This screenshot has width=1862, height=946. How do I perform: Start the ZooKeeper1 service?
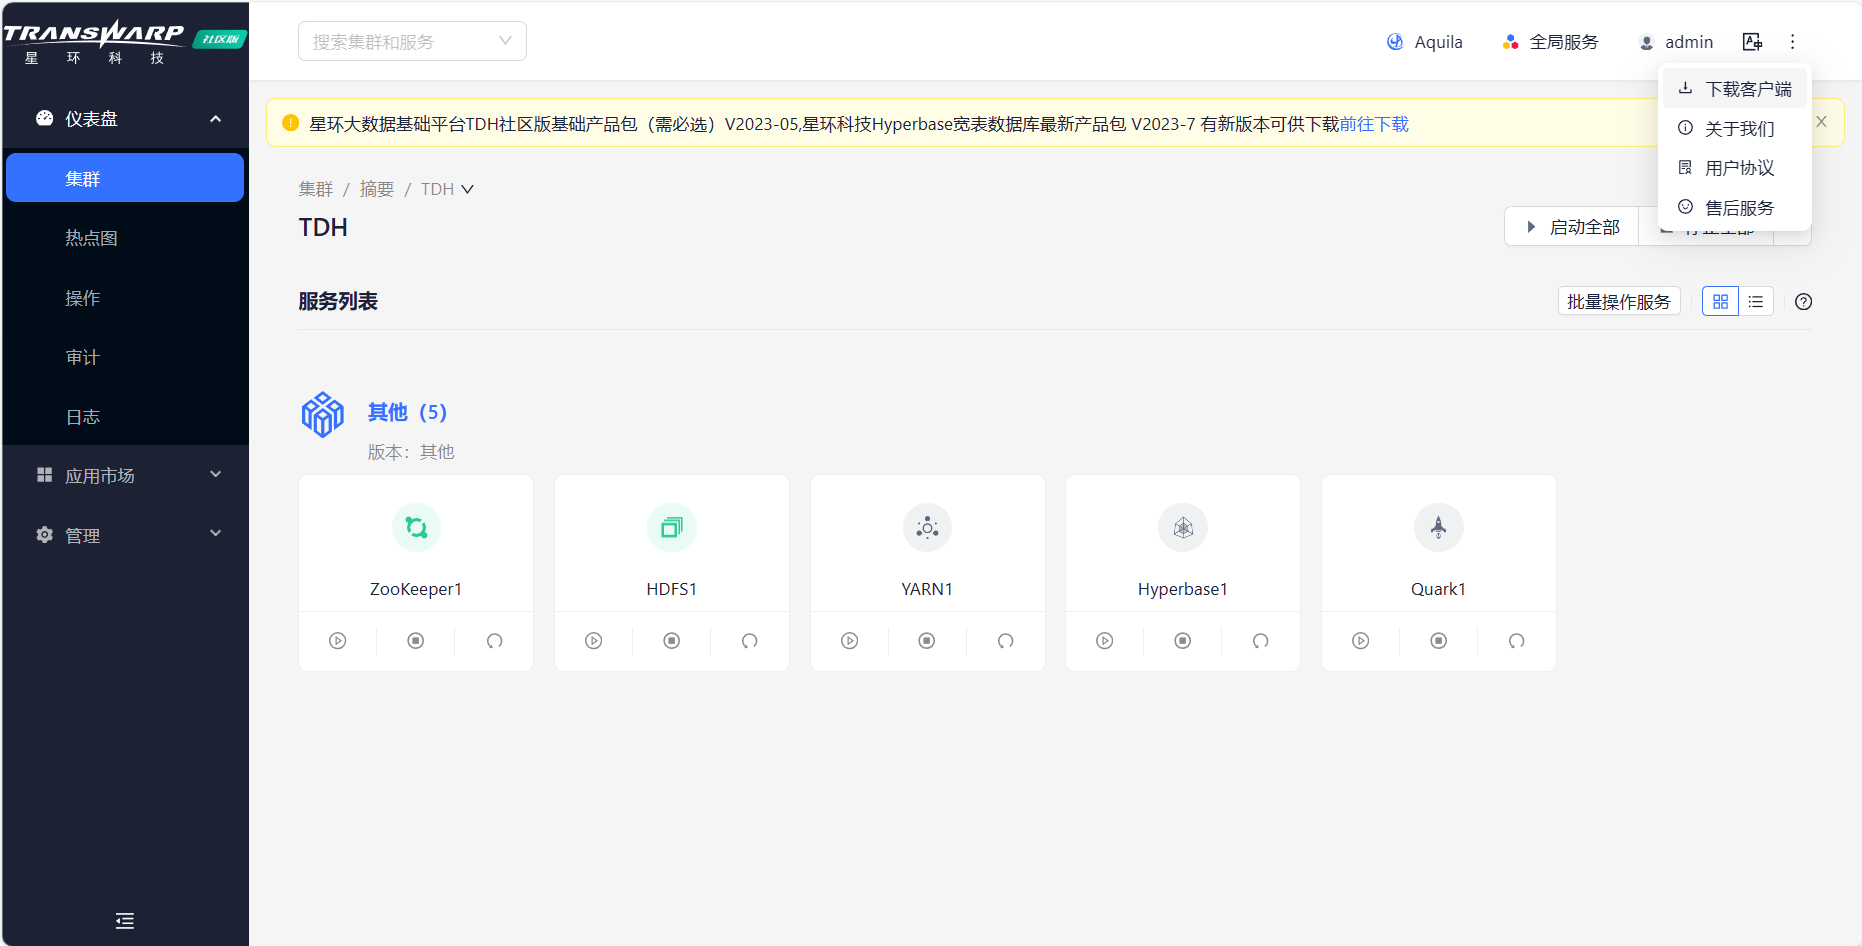pos(338,641)
